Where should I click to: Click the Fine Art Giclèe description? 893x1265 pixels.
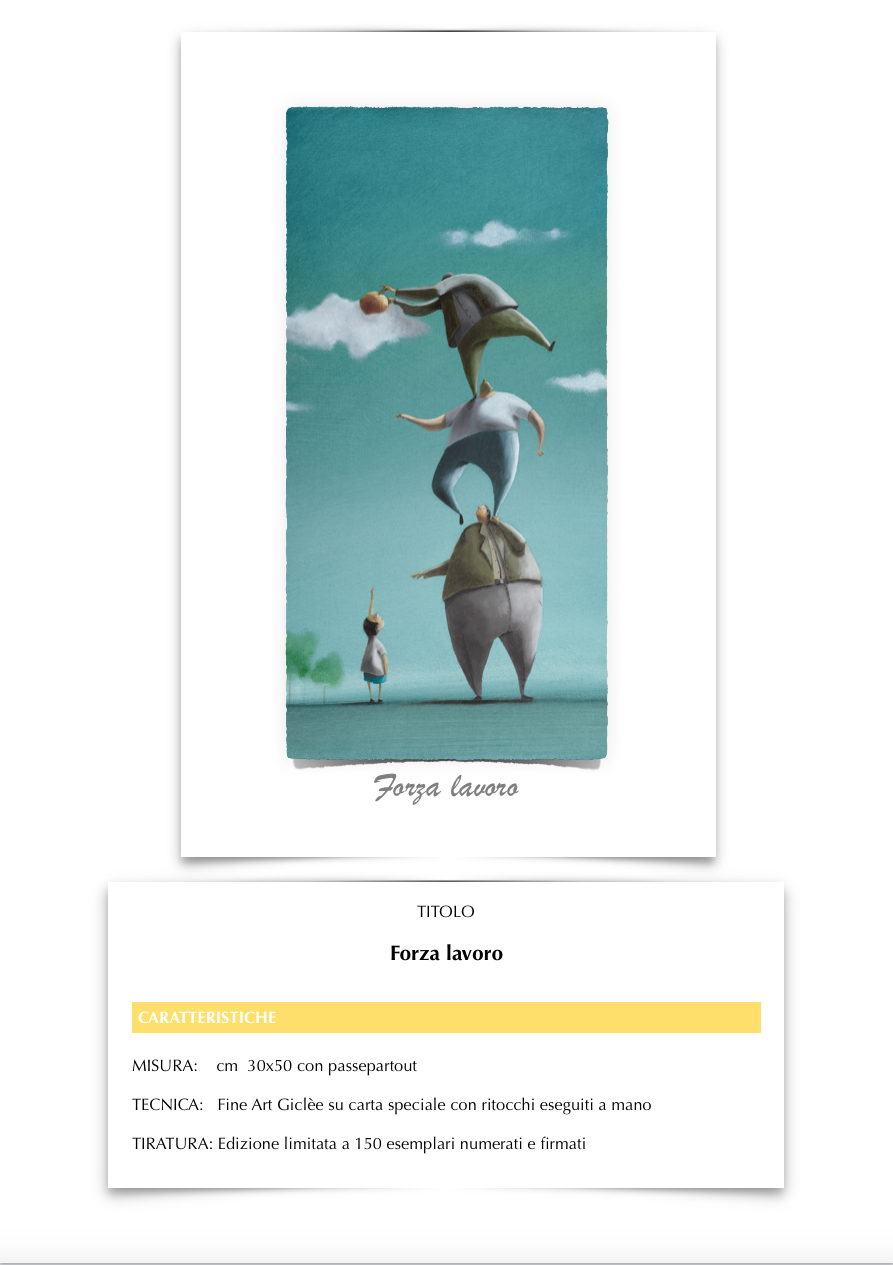click(x=434, y=1105)
